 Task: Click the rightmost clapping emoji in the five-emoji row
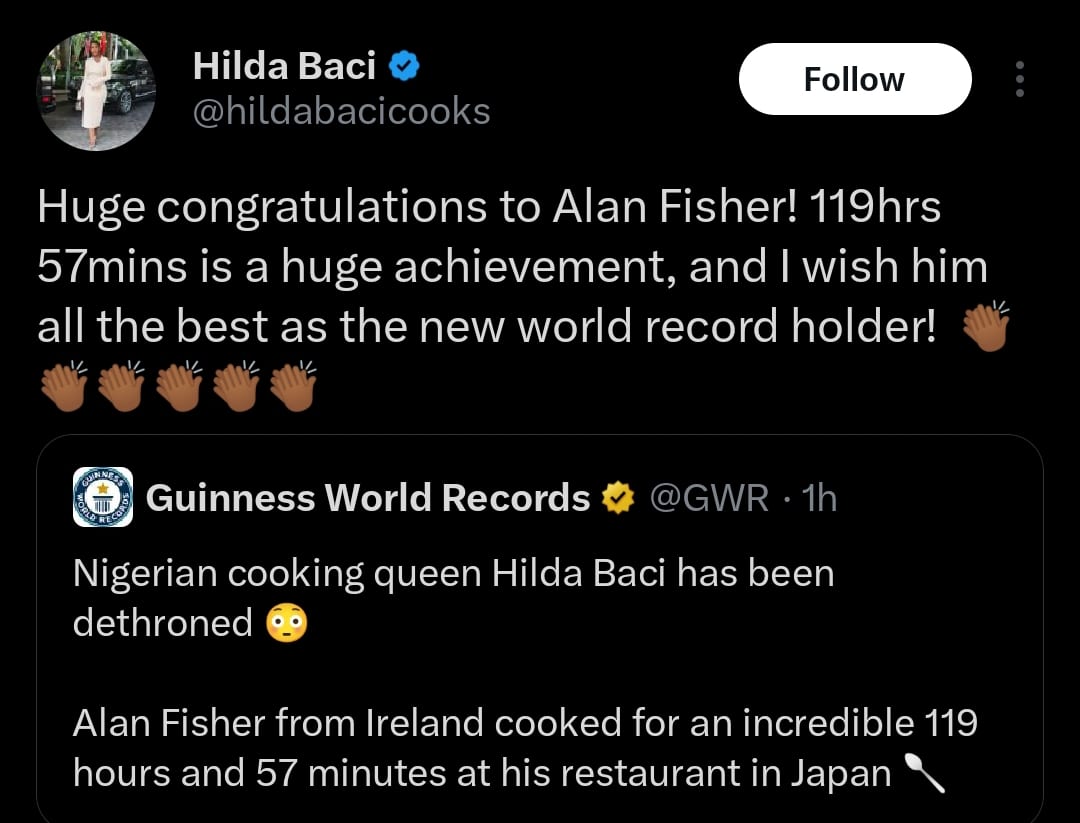292,385
